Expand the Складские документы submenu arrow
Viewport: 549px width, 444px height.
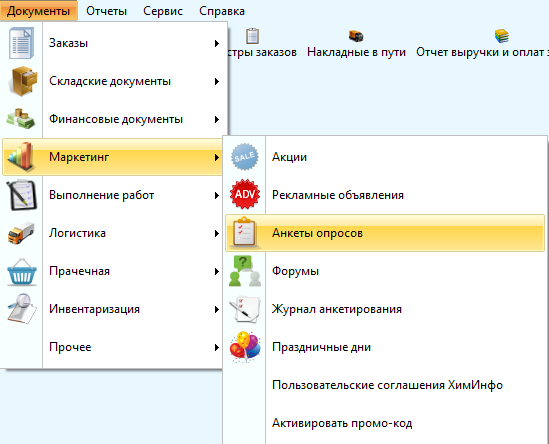(x=217, y=81)
